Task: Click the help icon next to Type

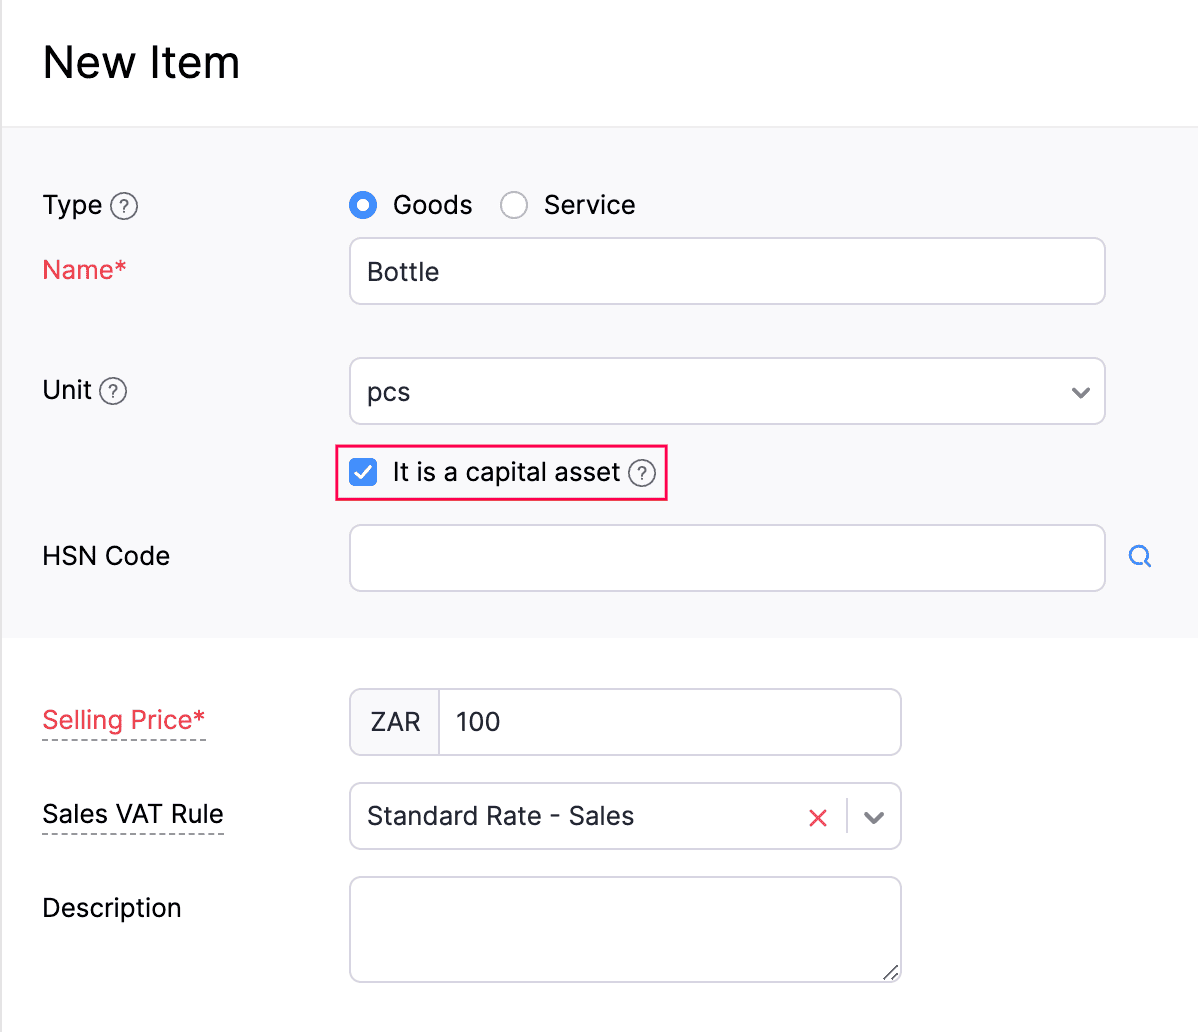Action: point(122,206)
